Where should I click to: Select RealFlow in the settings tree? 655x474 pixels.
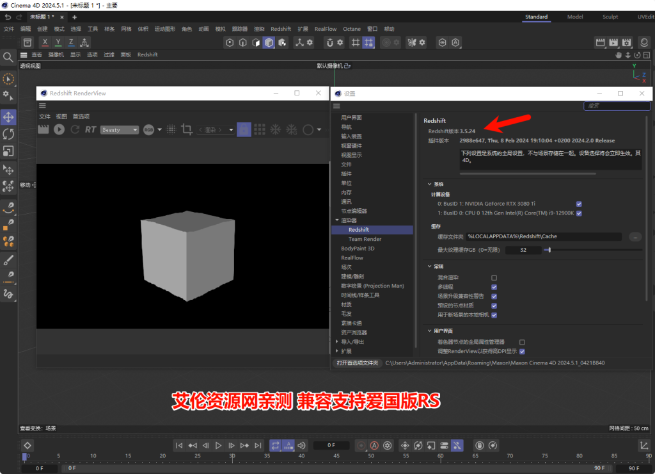(352, 258)
